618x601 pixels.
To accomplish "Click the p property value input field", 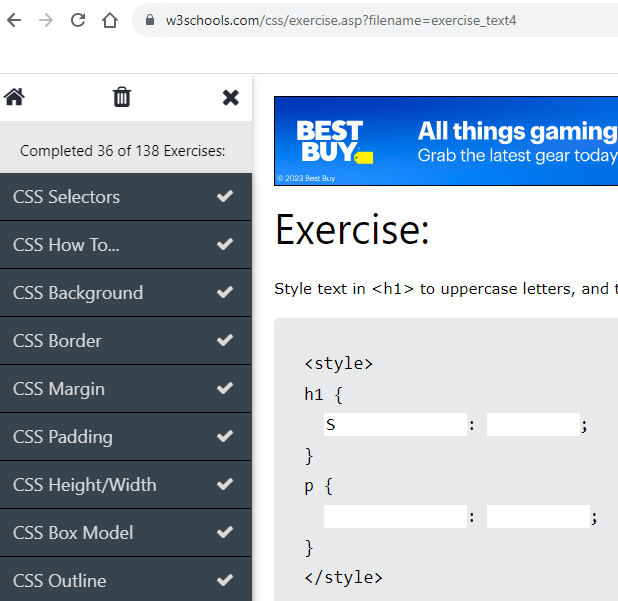I will pyautogui.click(x=538, y=517).
